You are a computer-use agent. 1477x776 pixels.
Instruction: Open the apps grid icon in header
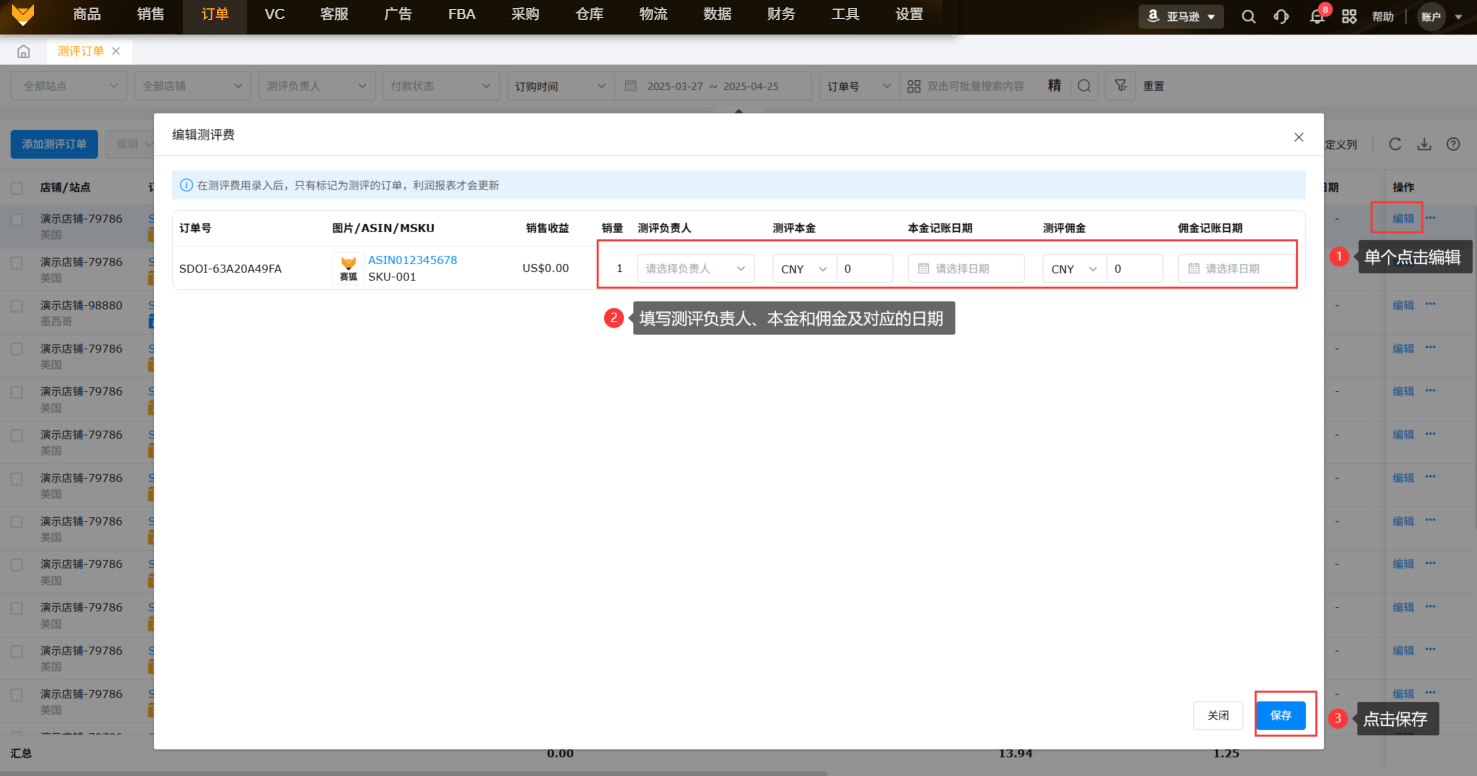[x=1349, y=17]
